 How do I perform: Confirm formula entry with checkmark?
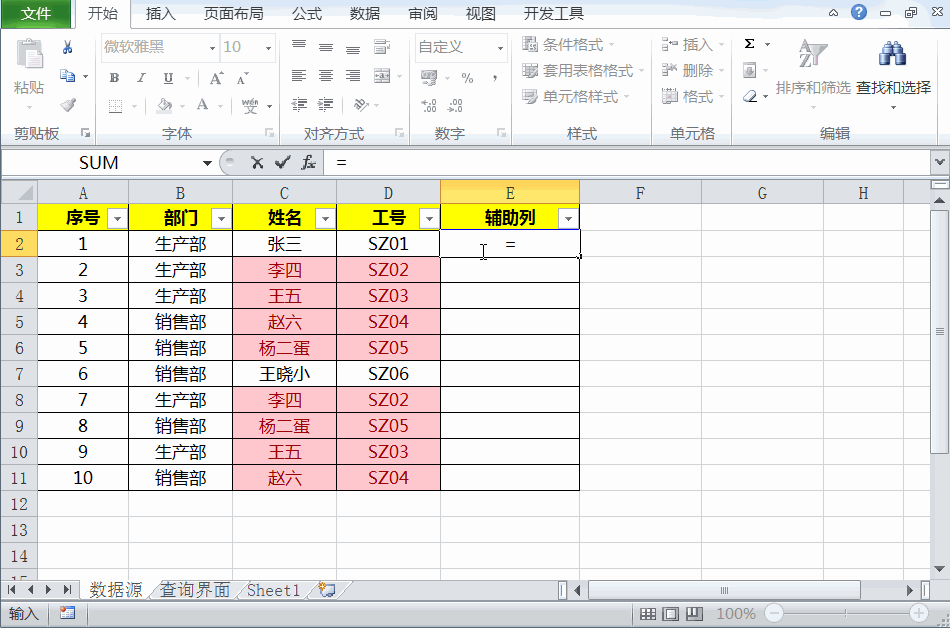coord(282,162)
